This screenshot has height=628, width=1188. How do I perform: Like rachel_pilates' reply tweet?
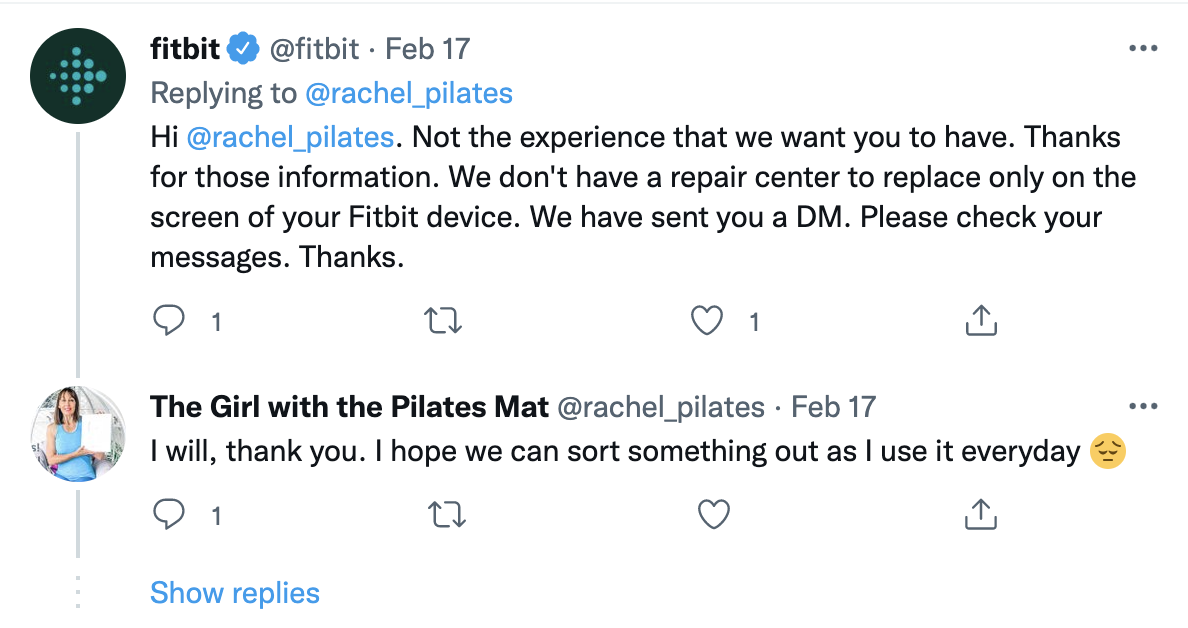click(x=713, y=514)
